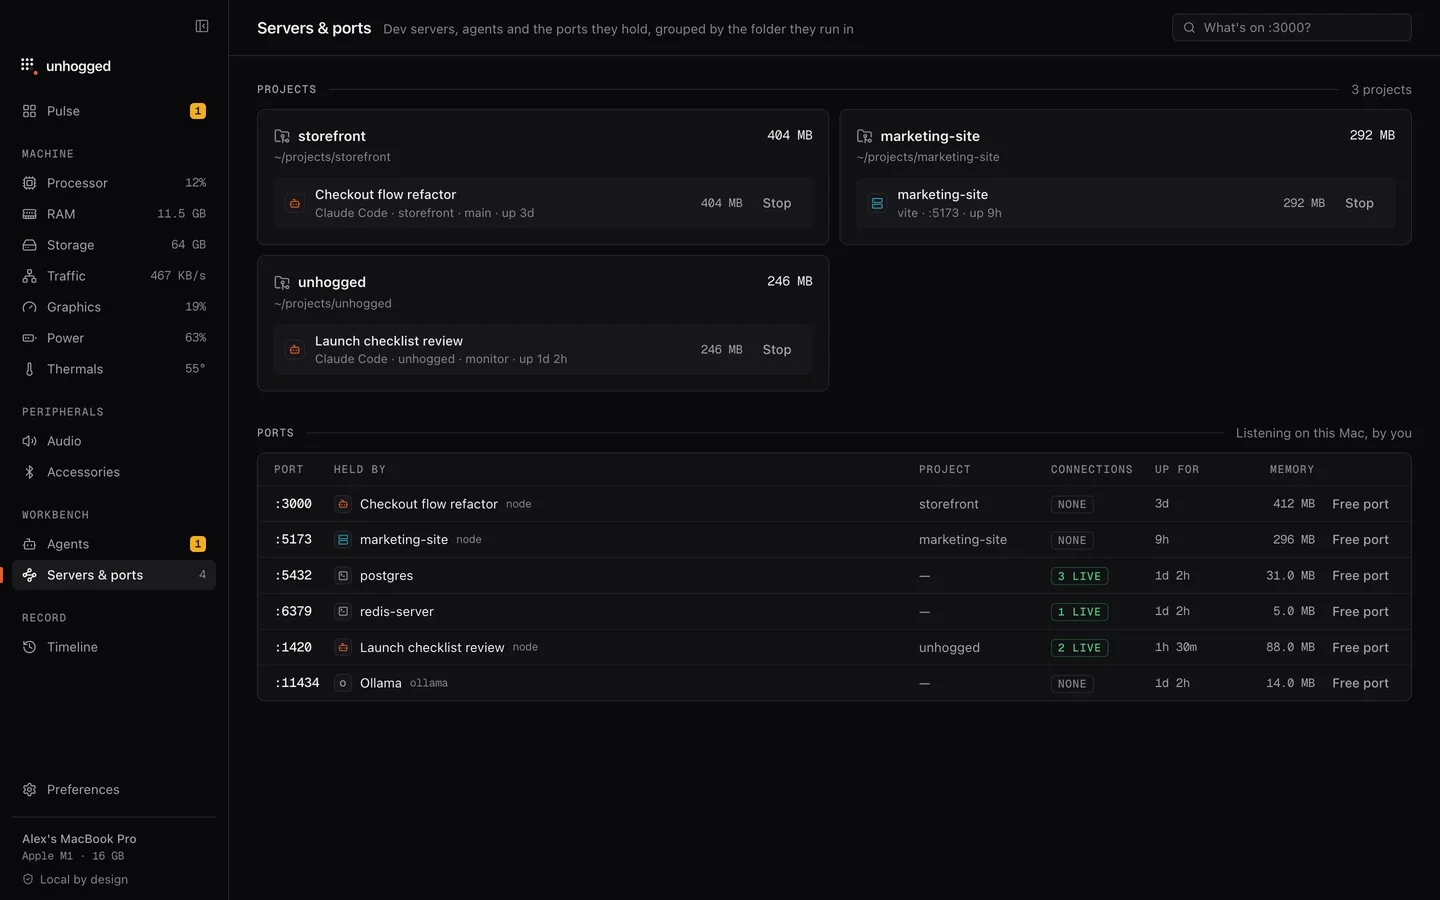Select the RAM icon in sidebar
The image size is (1440, 900).
pyautogui.click(x=29, y=214)
